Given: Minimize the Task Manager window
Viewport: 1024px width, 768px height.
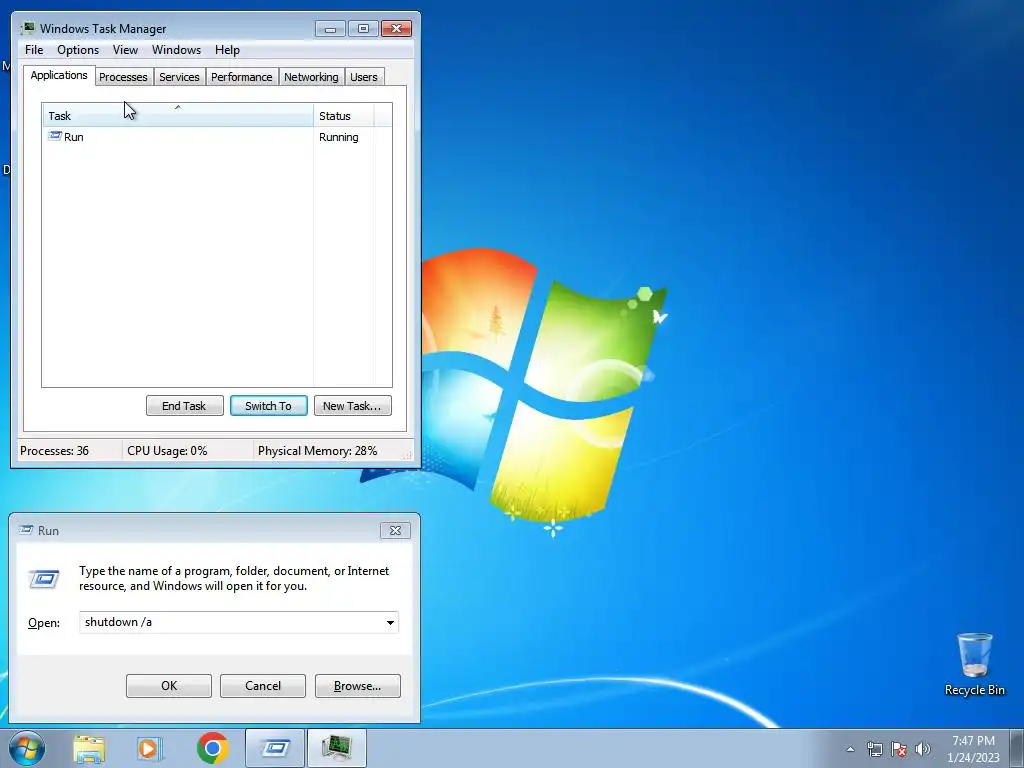Looking at the screenshot, I should (x=330, y=28).
